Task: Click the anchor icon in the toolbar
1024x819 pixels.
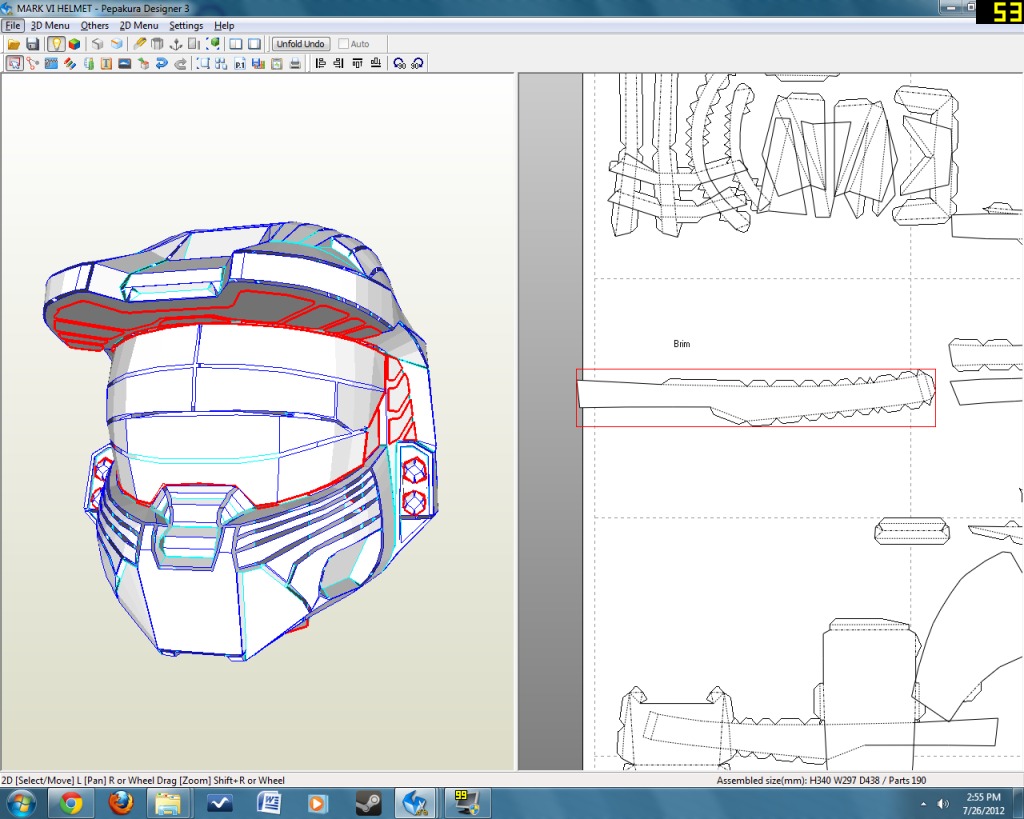Action: [176, 44]
